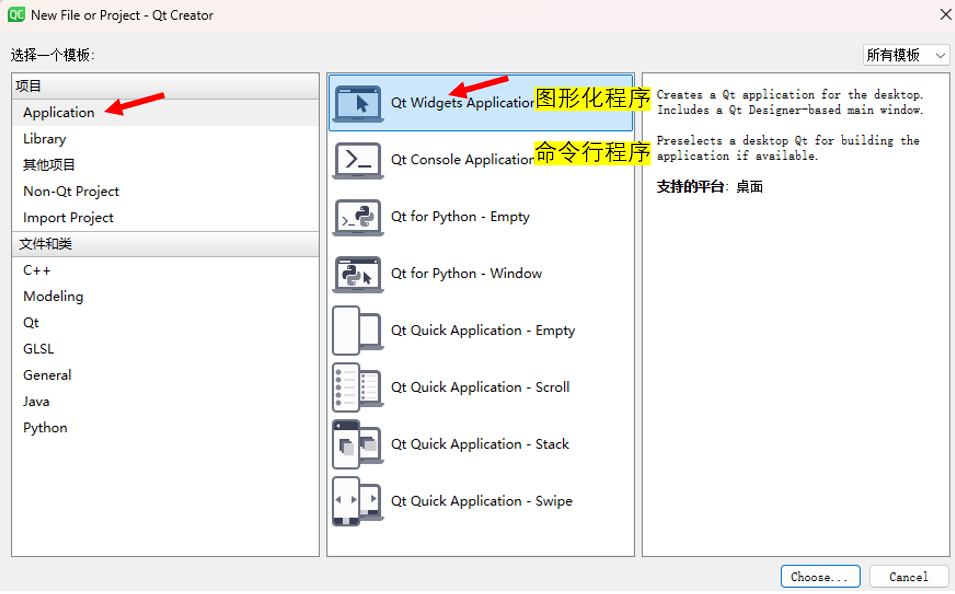This screenshot has width=955, height=594.
Task: Select the General file category
Action: click(x=165, y=375)
